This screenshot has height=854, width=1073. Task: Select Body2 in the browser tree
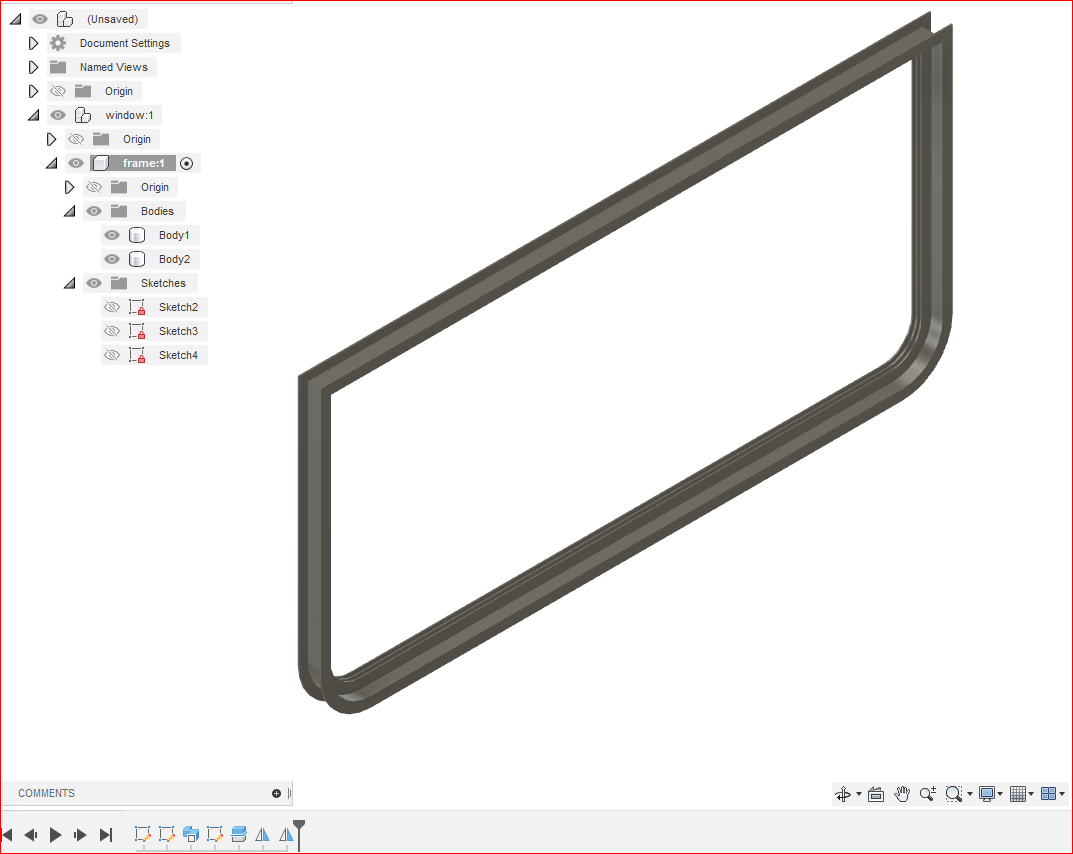[174, 259]
